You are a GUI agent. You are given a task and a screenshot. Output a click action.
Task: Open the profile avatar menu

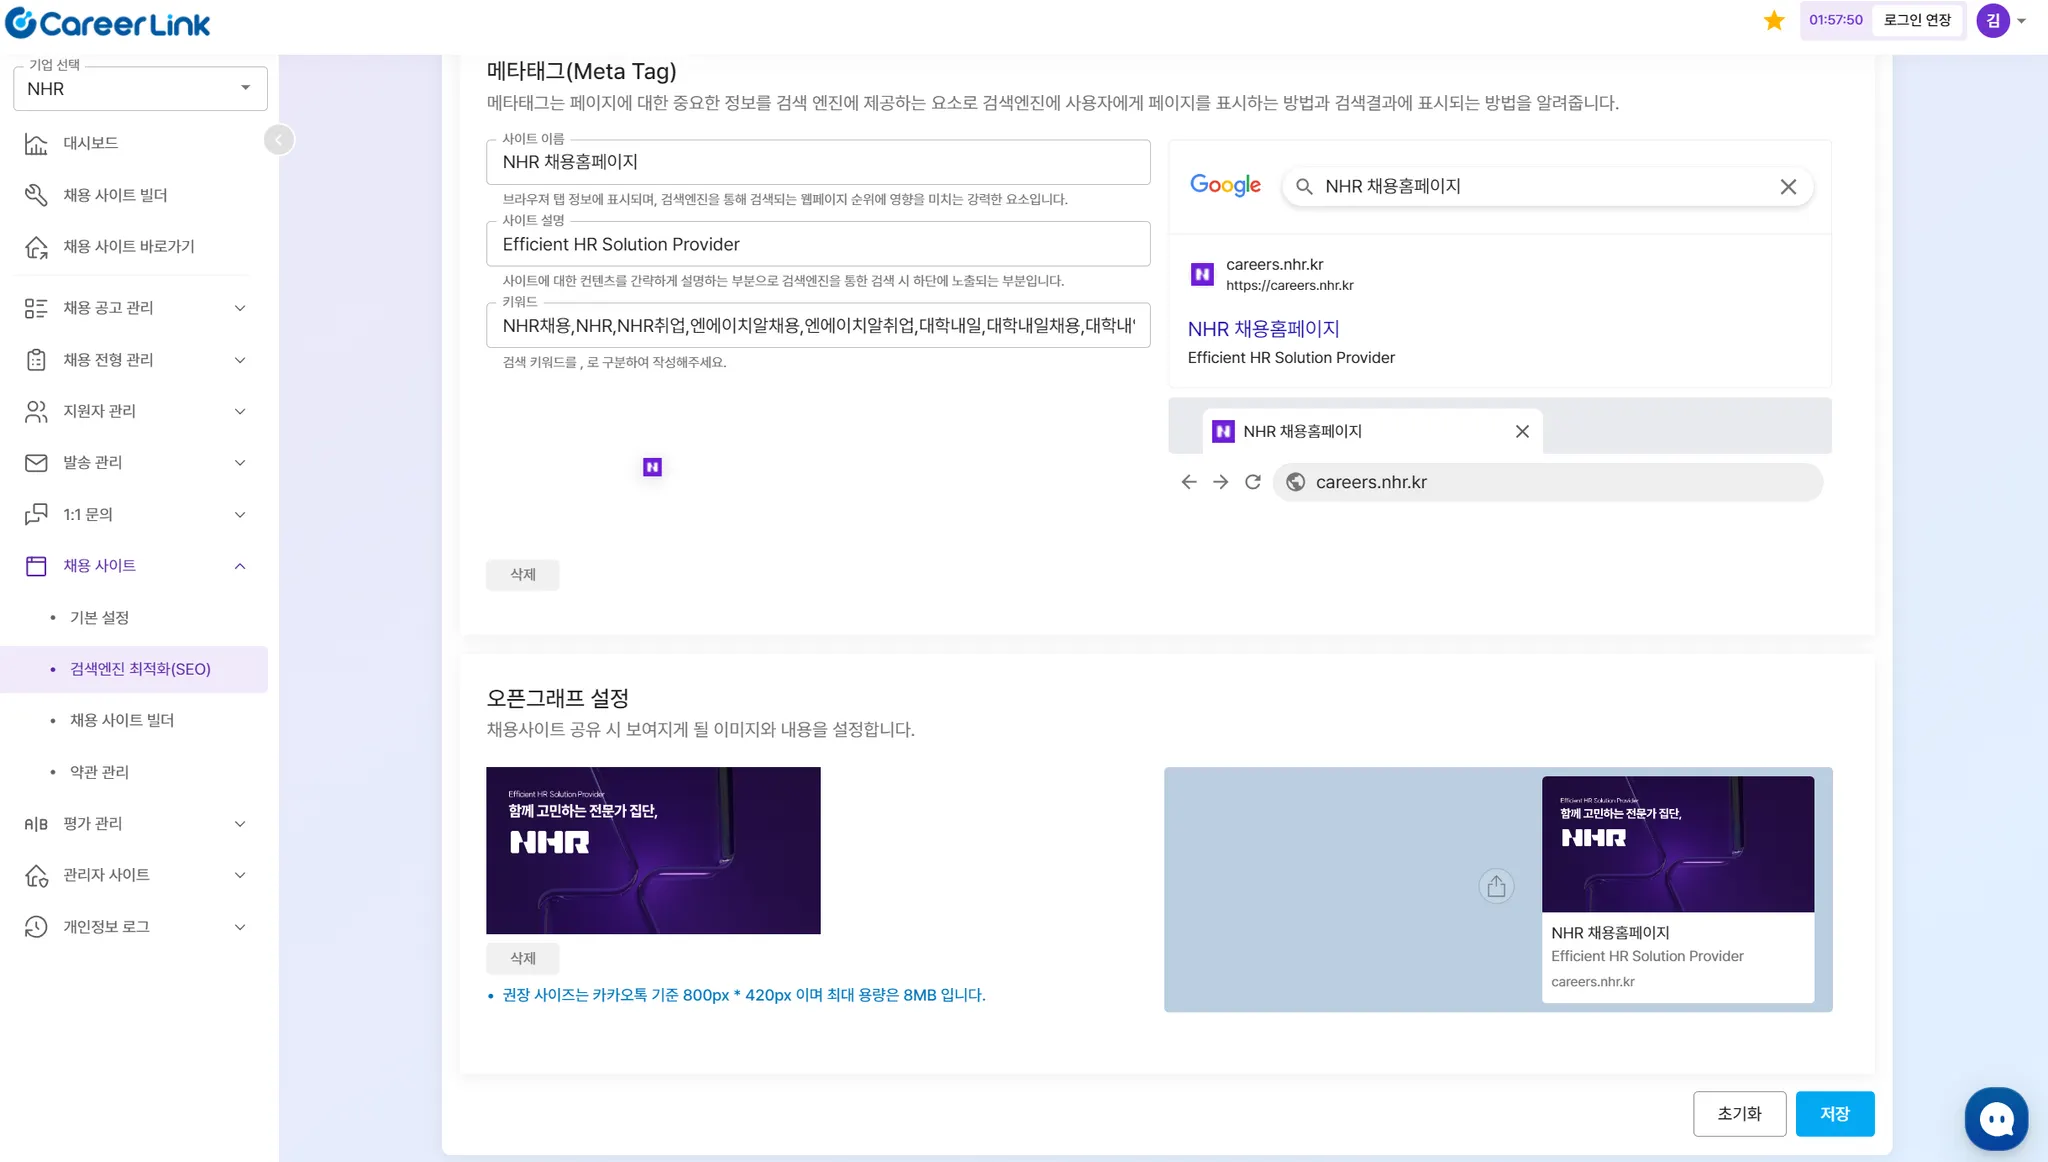click(x=1993, y=20)
